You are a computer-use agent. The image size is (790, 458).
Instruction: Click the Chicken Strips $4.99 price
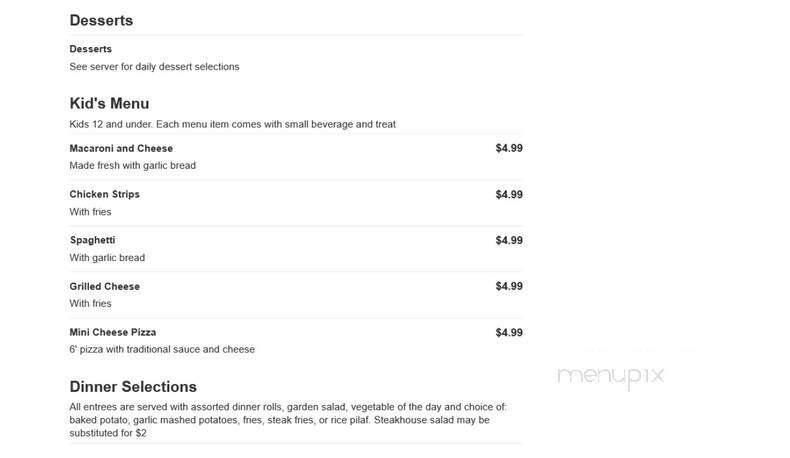pos(509,194)
